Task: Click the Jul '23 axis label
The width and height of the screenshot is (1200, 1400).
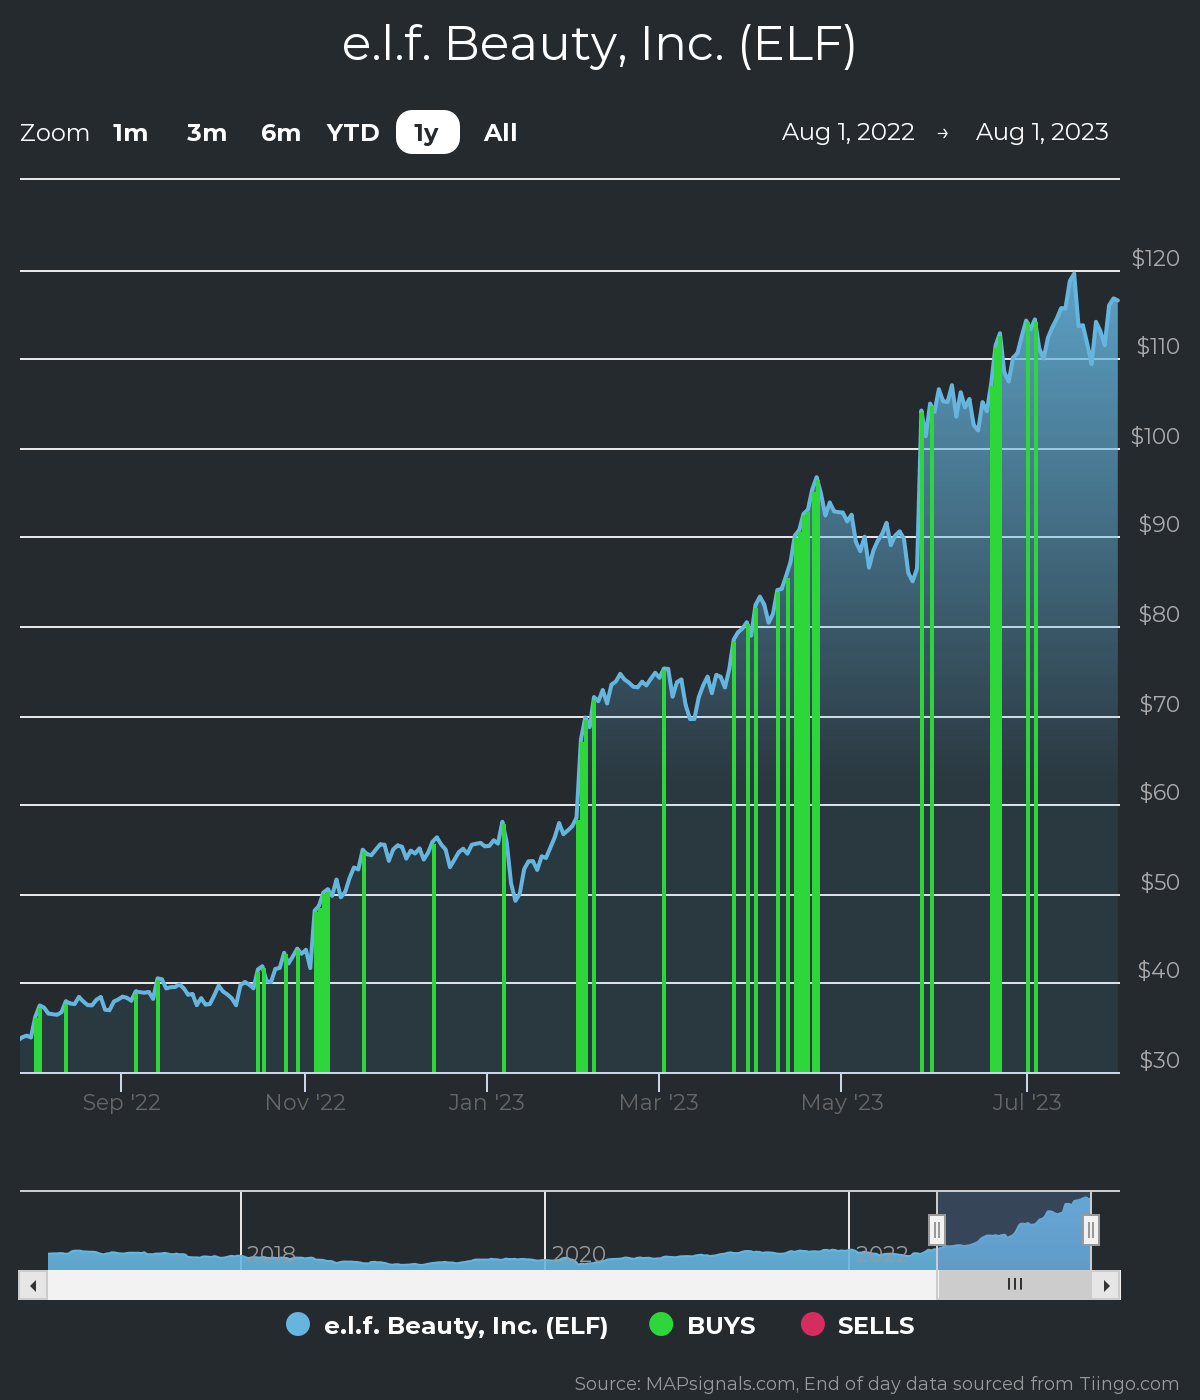Action: (x=1027, y=1103)
